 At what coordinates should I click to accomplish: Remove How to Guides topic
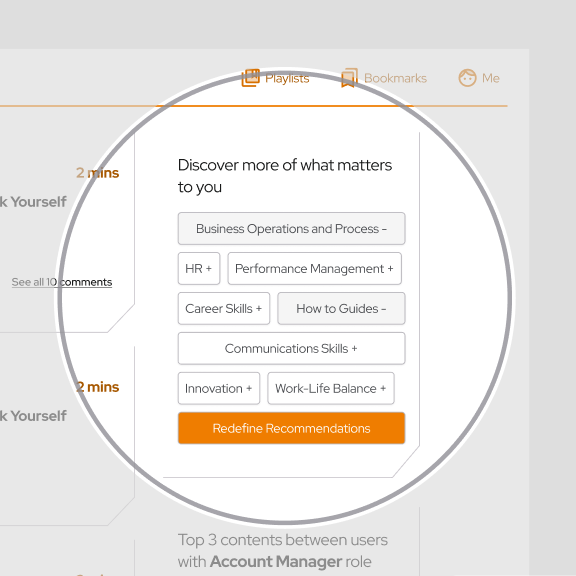pyautogui.click(x=341, y=309)
